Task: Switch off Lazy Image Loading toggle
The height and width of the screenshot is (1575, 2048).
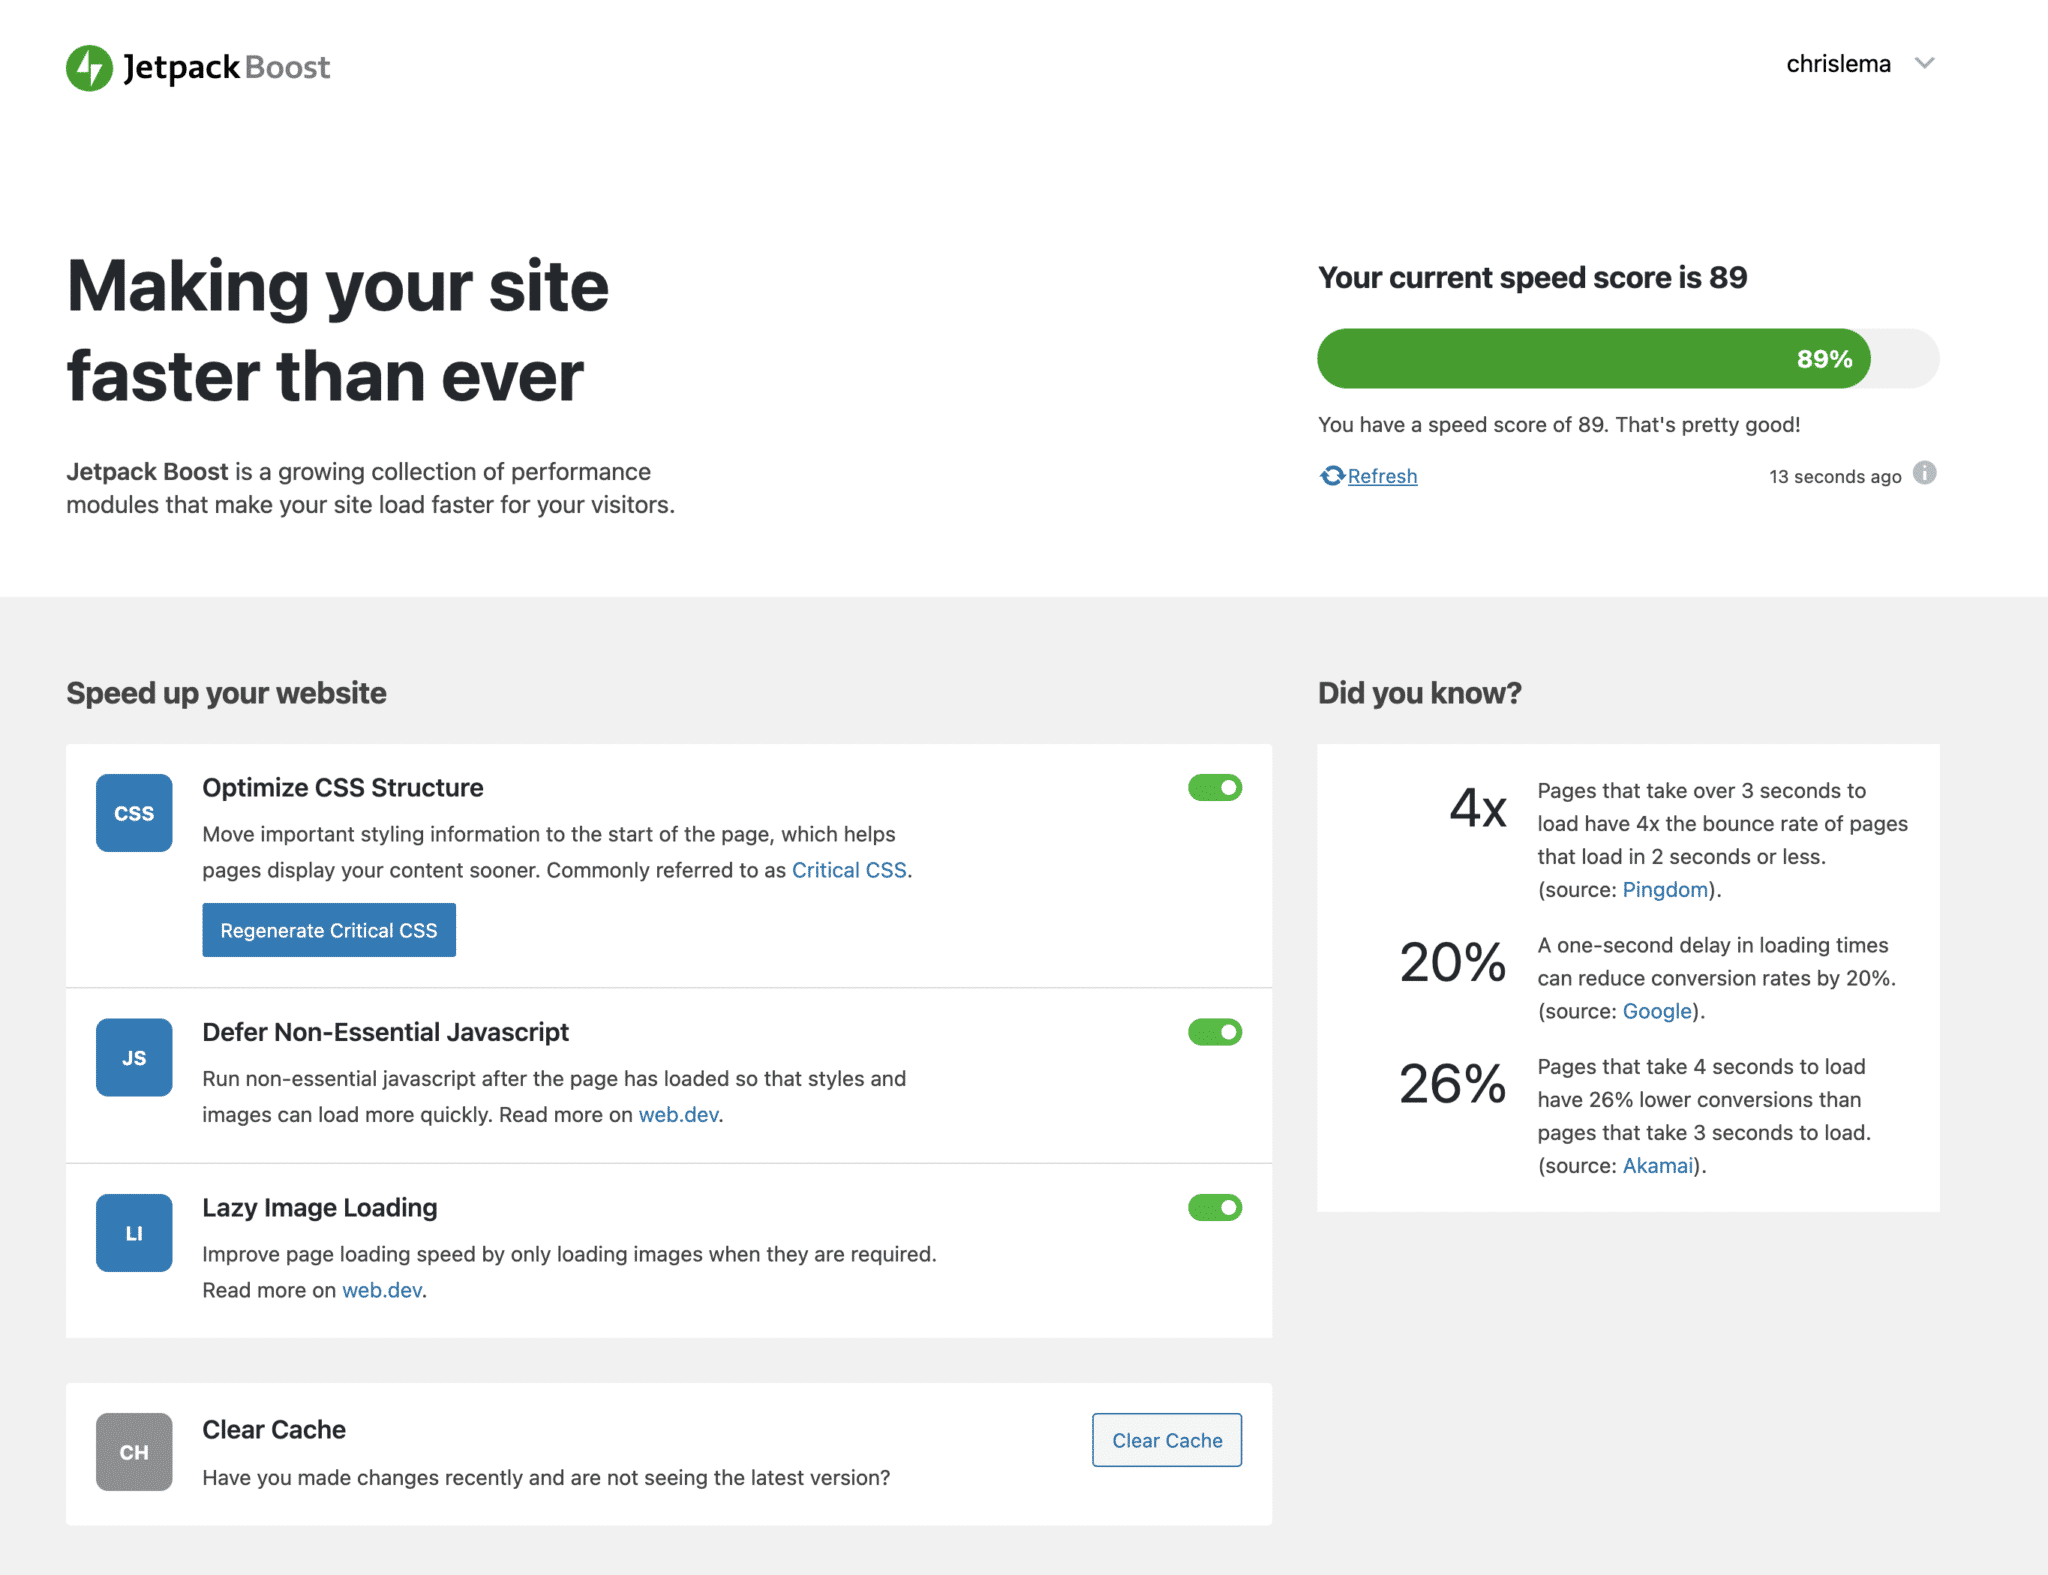Action: 1214,1208
